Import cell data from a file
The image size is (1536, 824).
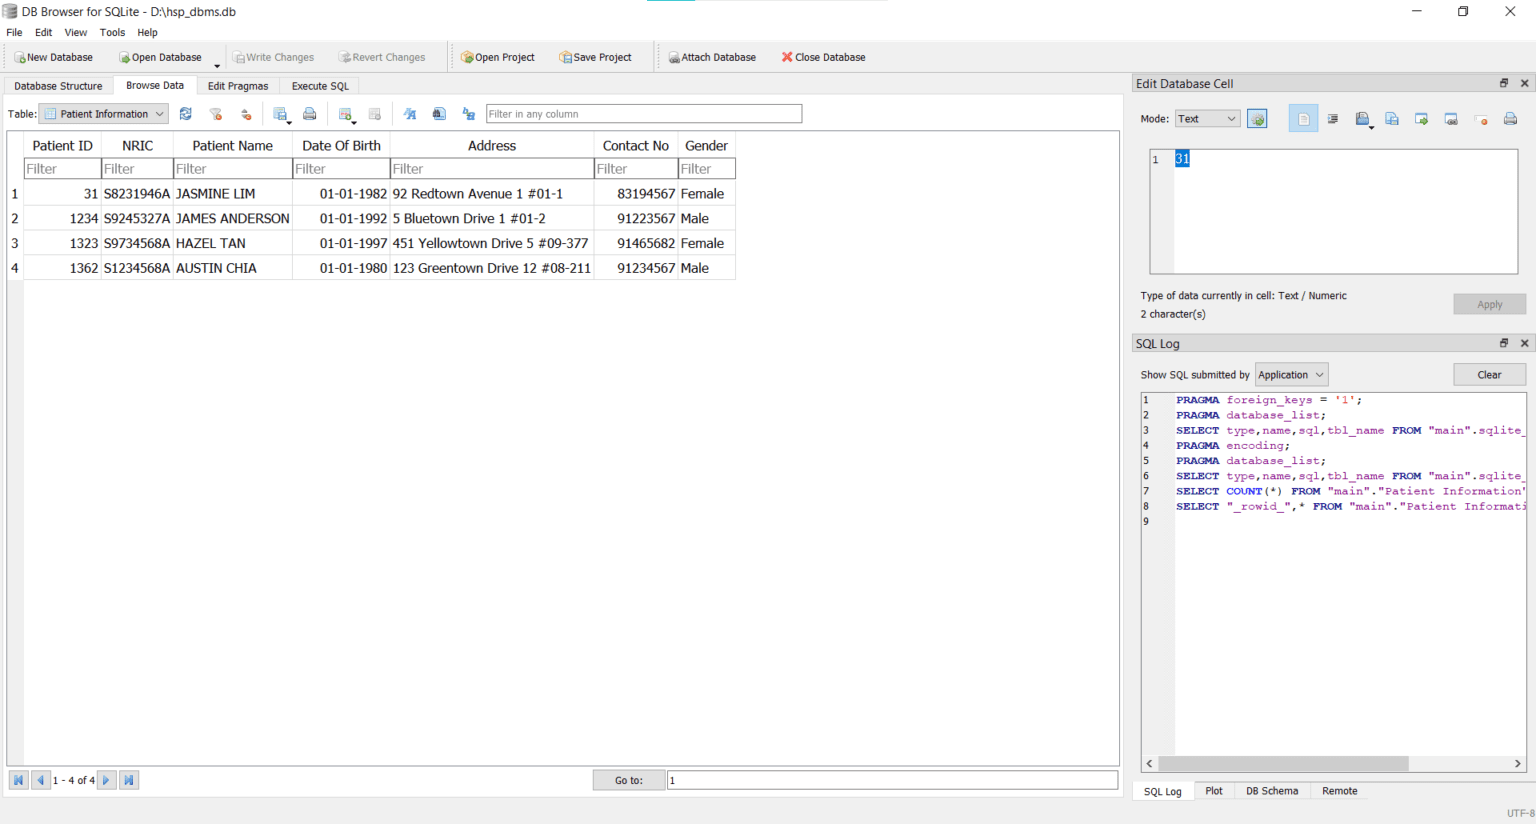click(x=1363, y=118)
